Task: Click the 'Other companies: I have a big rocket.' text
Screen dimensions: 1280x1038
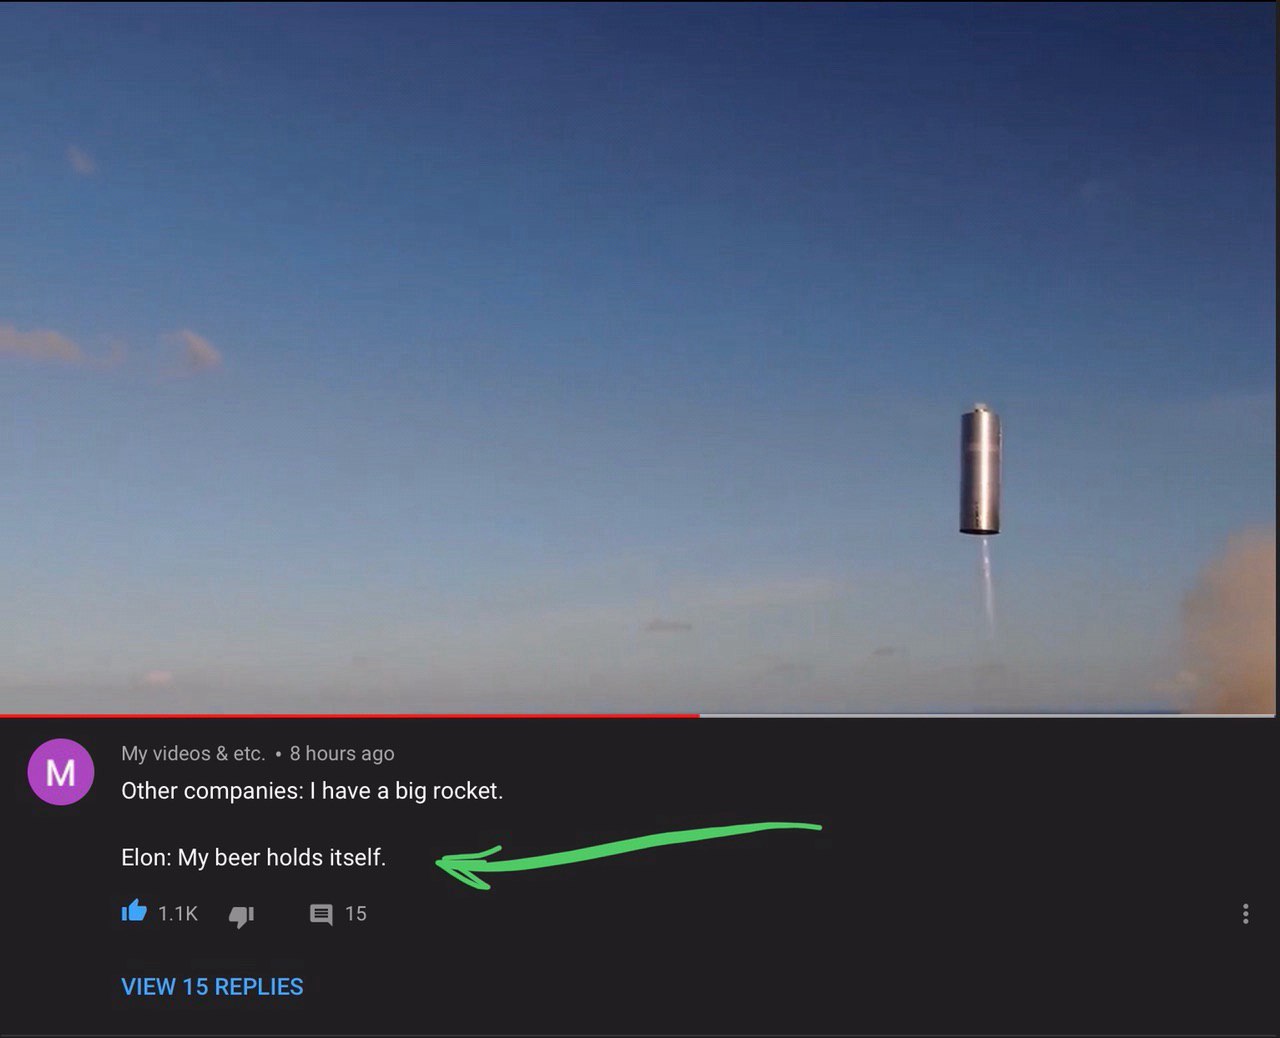Action: coord(312,791)
